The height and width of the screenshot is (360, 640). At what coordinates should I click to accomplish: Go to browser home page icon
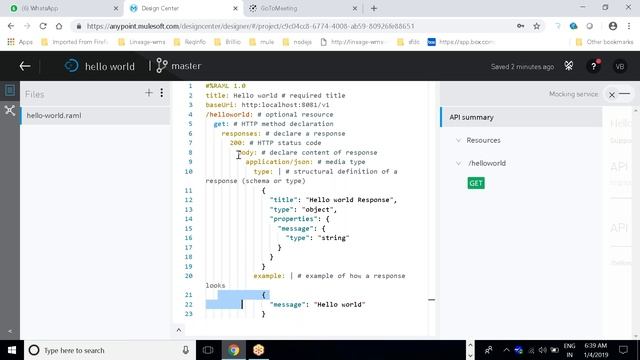(59, 26)
